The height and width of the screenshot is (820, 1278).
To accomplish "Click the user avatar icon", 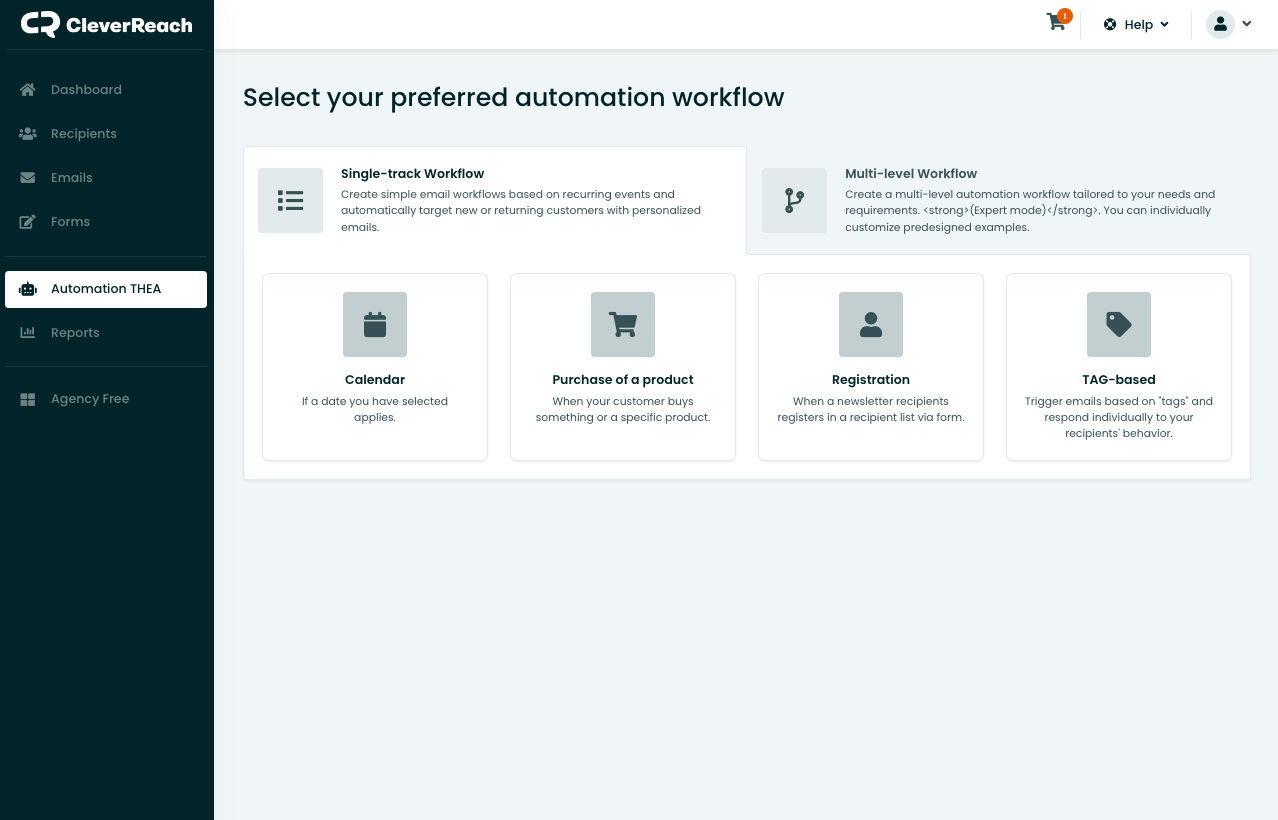I will 1221,23.
